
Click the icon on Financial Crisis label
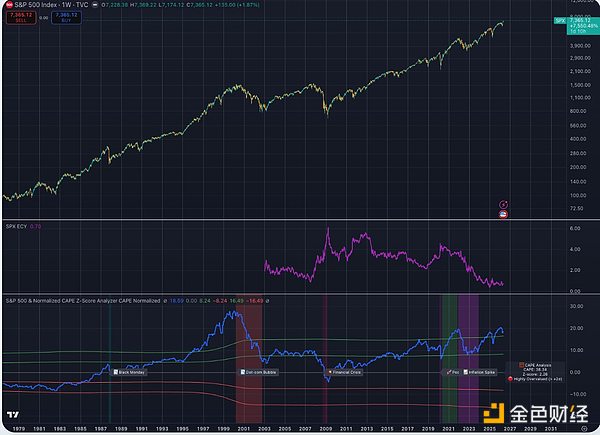[329, 372]
